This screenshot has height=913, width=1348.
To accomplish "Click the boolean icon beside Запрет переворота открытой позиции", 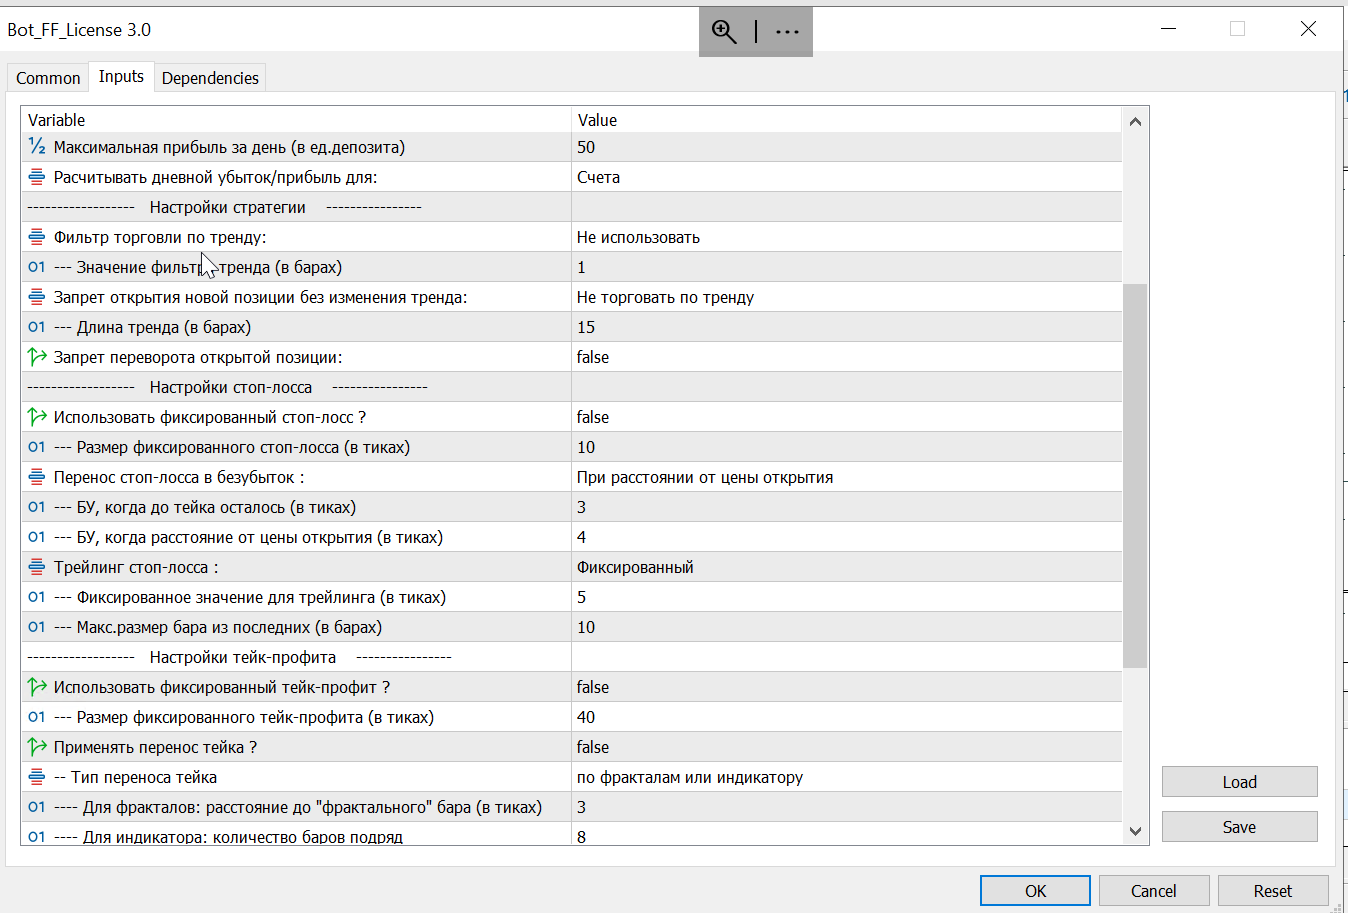I will point(37,357).
